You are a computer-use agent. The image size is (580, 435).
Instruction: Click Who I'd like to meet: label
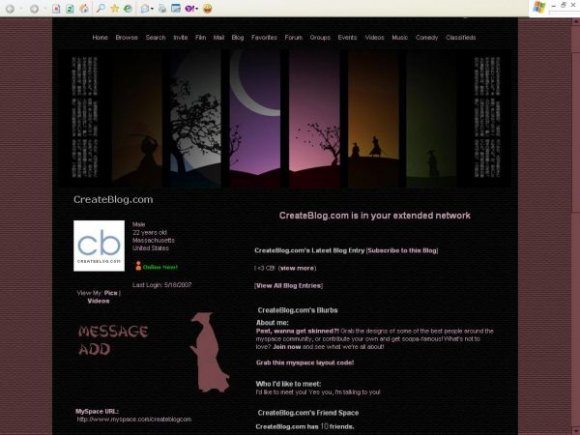coord(289,384)
